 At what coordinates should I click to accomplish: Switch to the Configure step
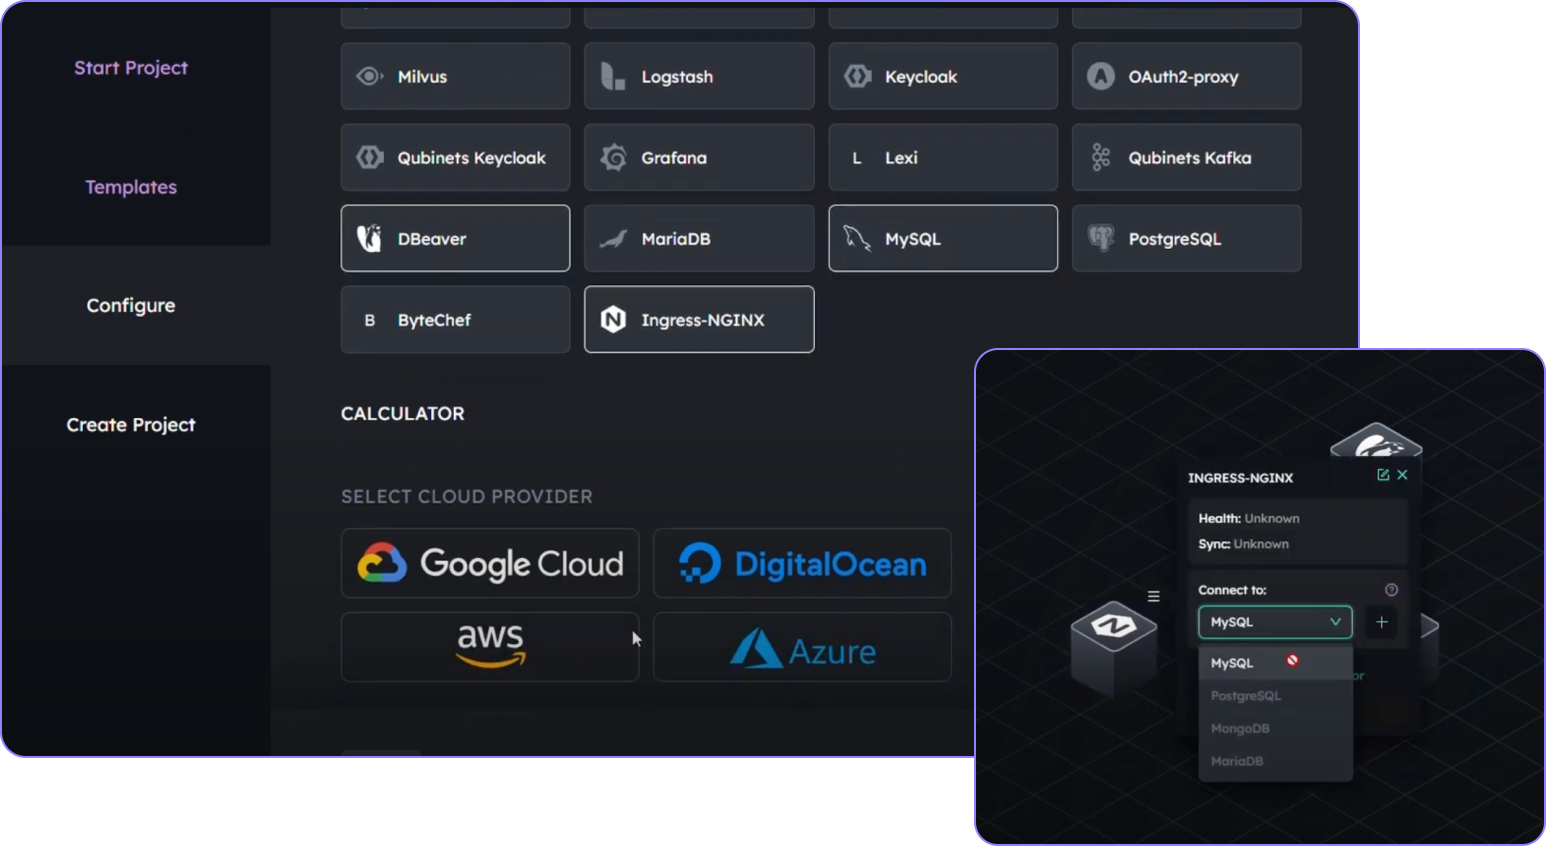[x=131, y=305]
